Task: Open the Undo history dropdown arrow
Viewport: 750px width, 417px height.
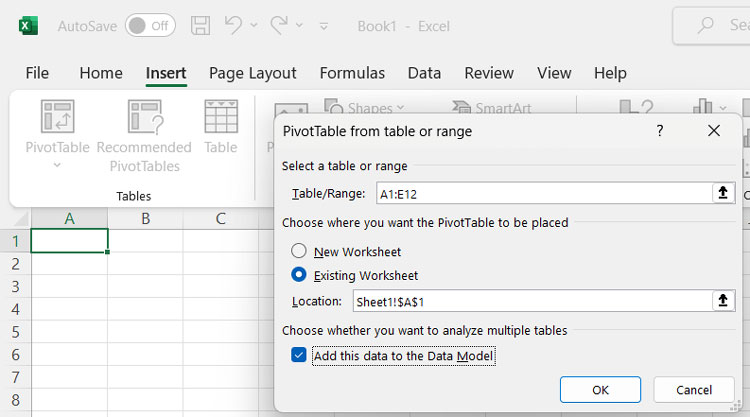Action: [254, 27]
